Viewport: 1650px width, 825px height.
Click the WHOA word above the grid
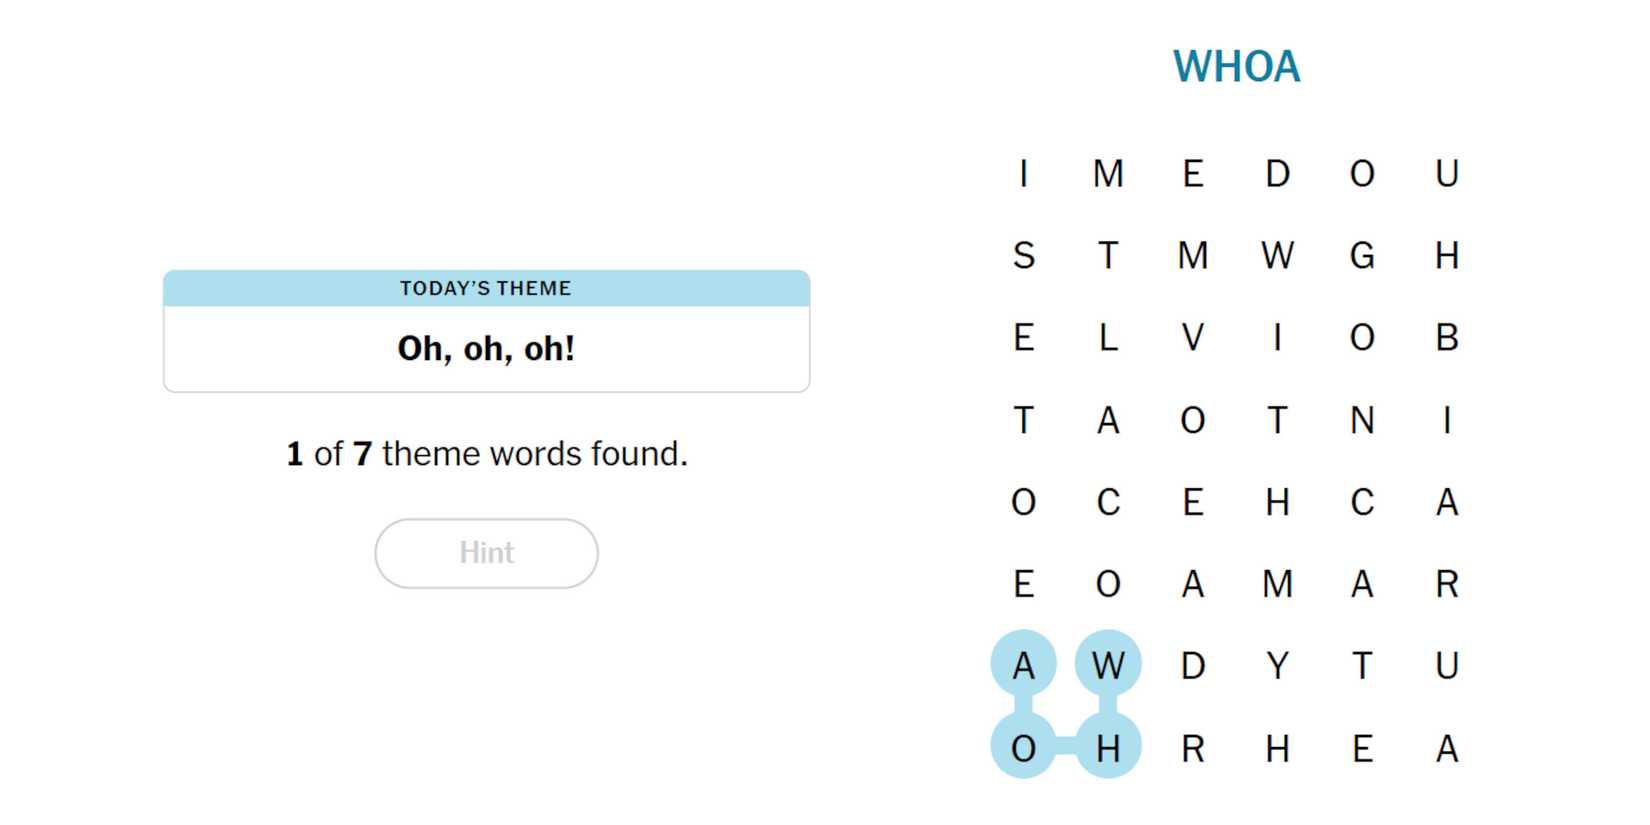coord(1236,67)
